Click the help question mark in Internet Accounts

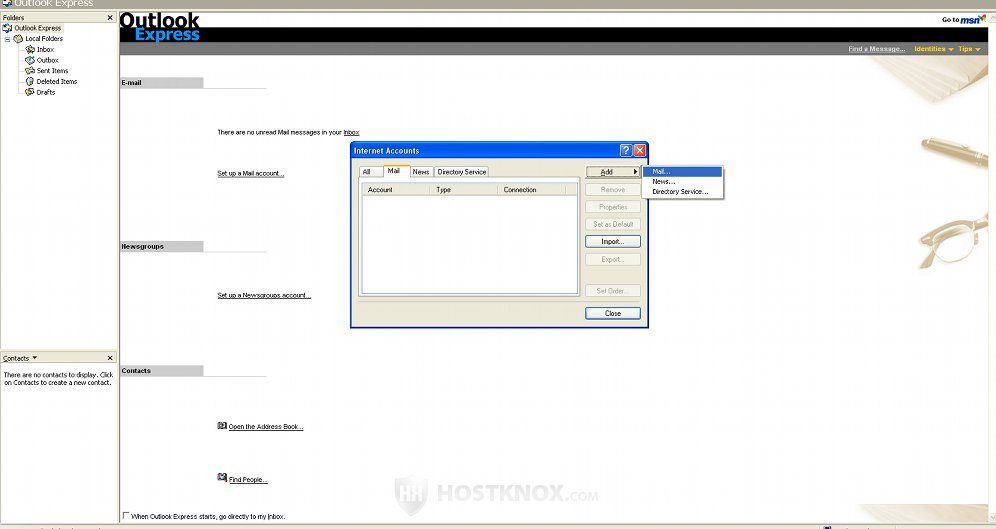pos(626,151)
